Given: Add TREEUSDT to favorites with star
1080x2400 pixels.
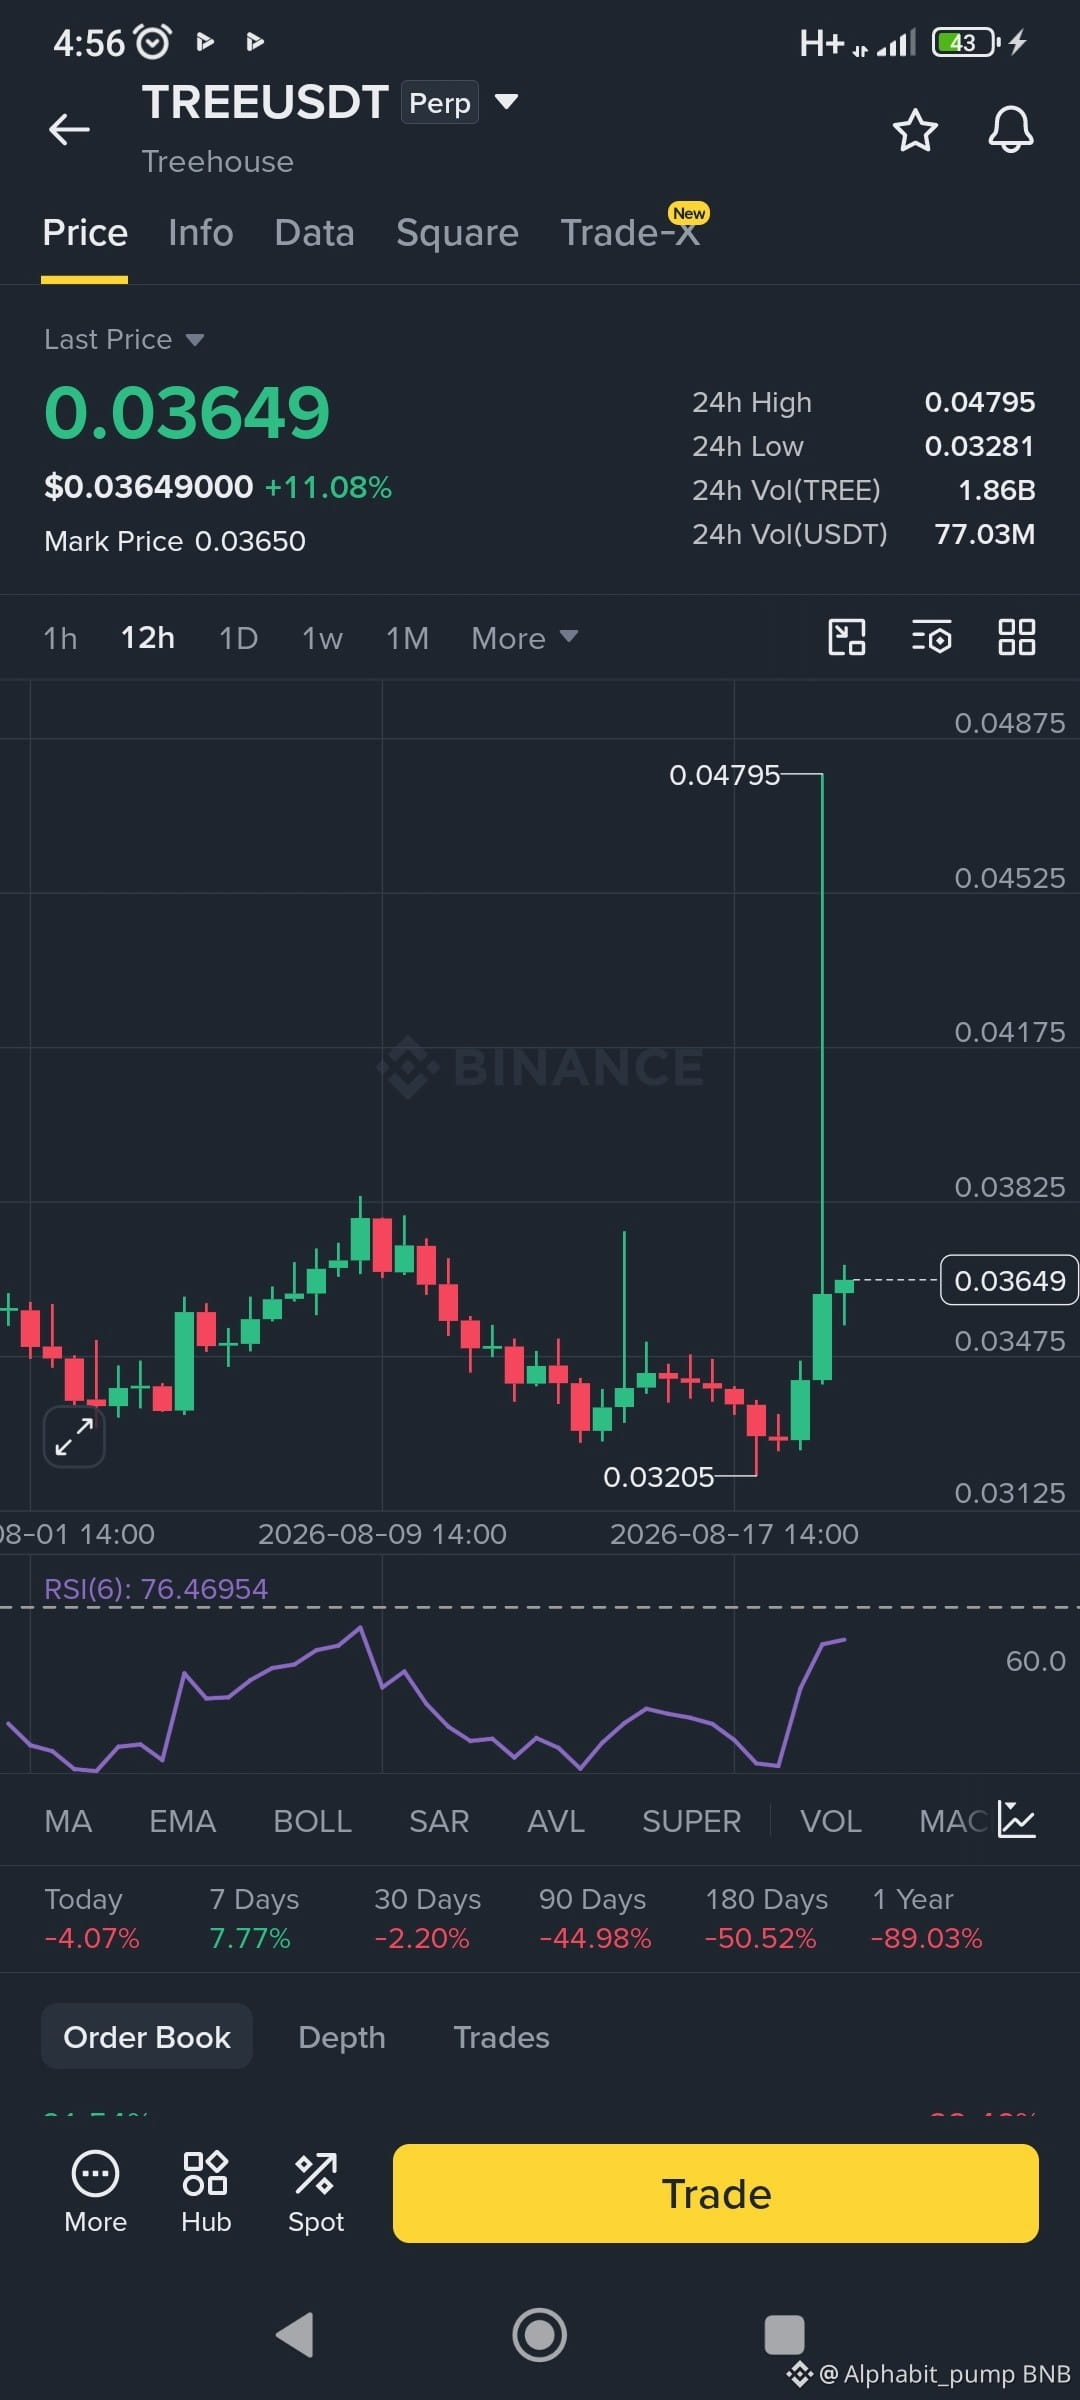Looking at the screenshot, I should 915,131.
